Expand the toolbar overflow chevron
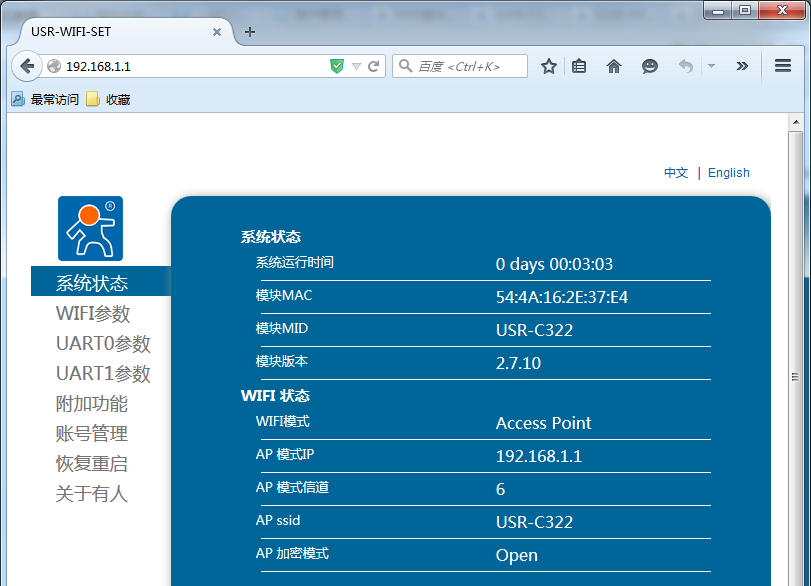The height and width of the screenshot is (586, 811). [741, 66]
